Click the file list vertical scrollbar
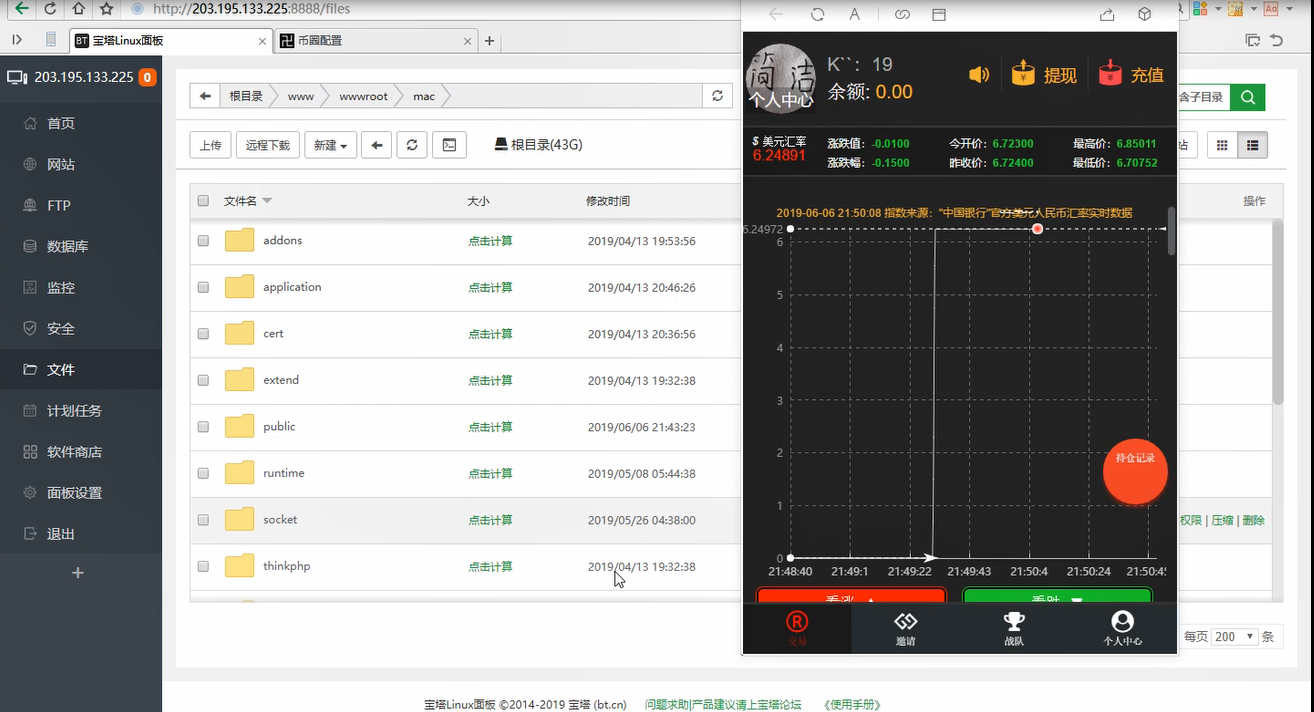The height and width of the screenshot is (712, 1314). click(x=1277, y=312)
